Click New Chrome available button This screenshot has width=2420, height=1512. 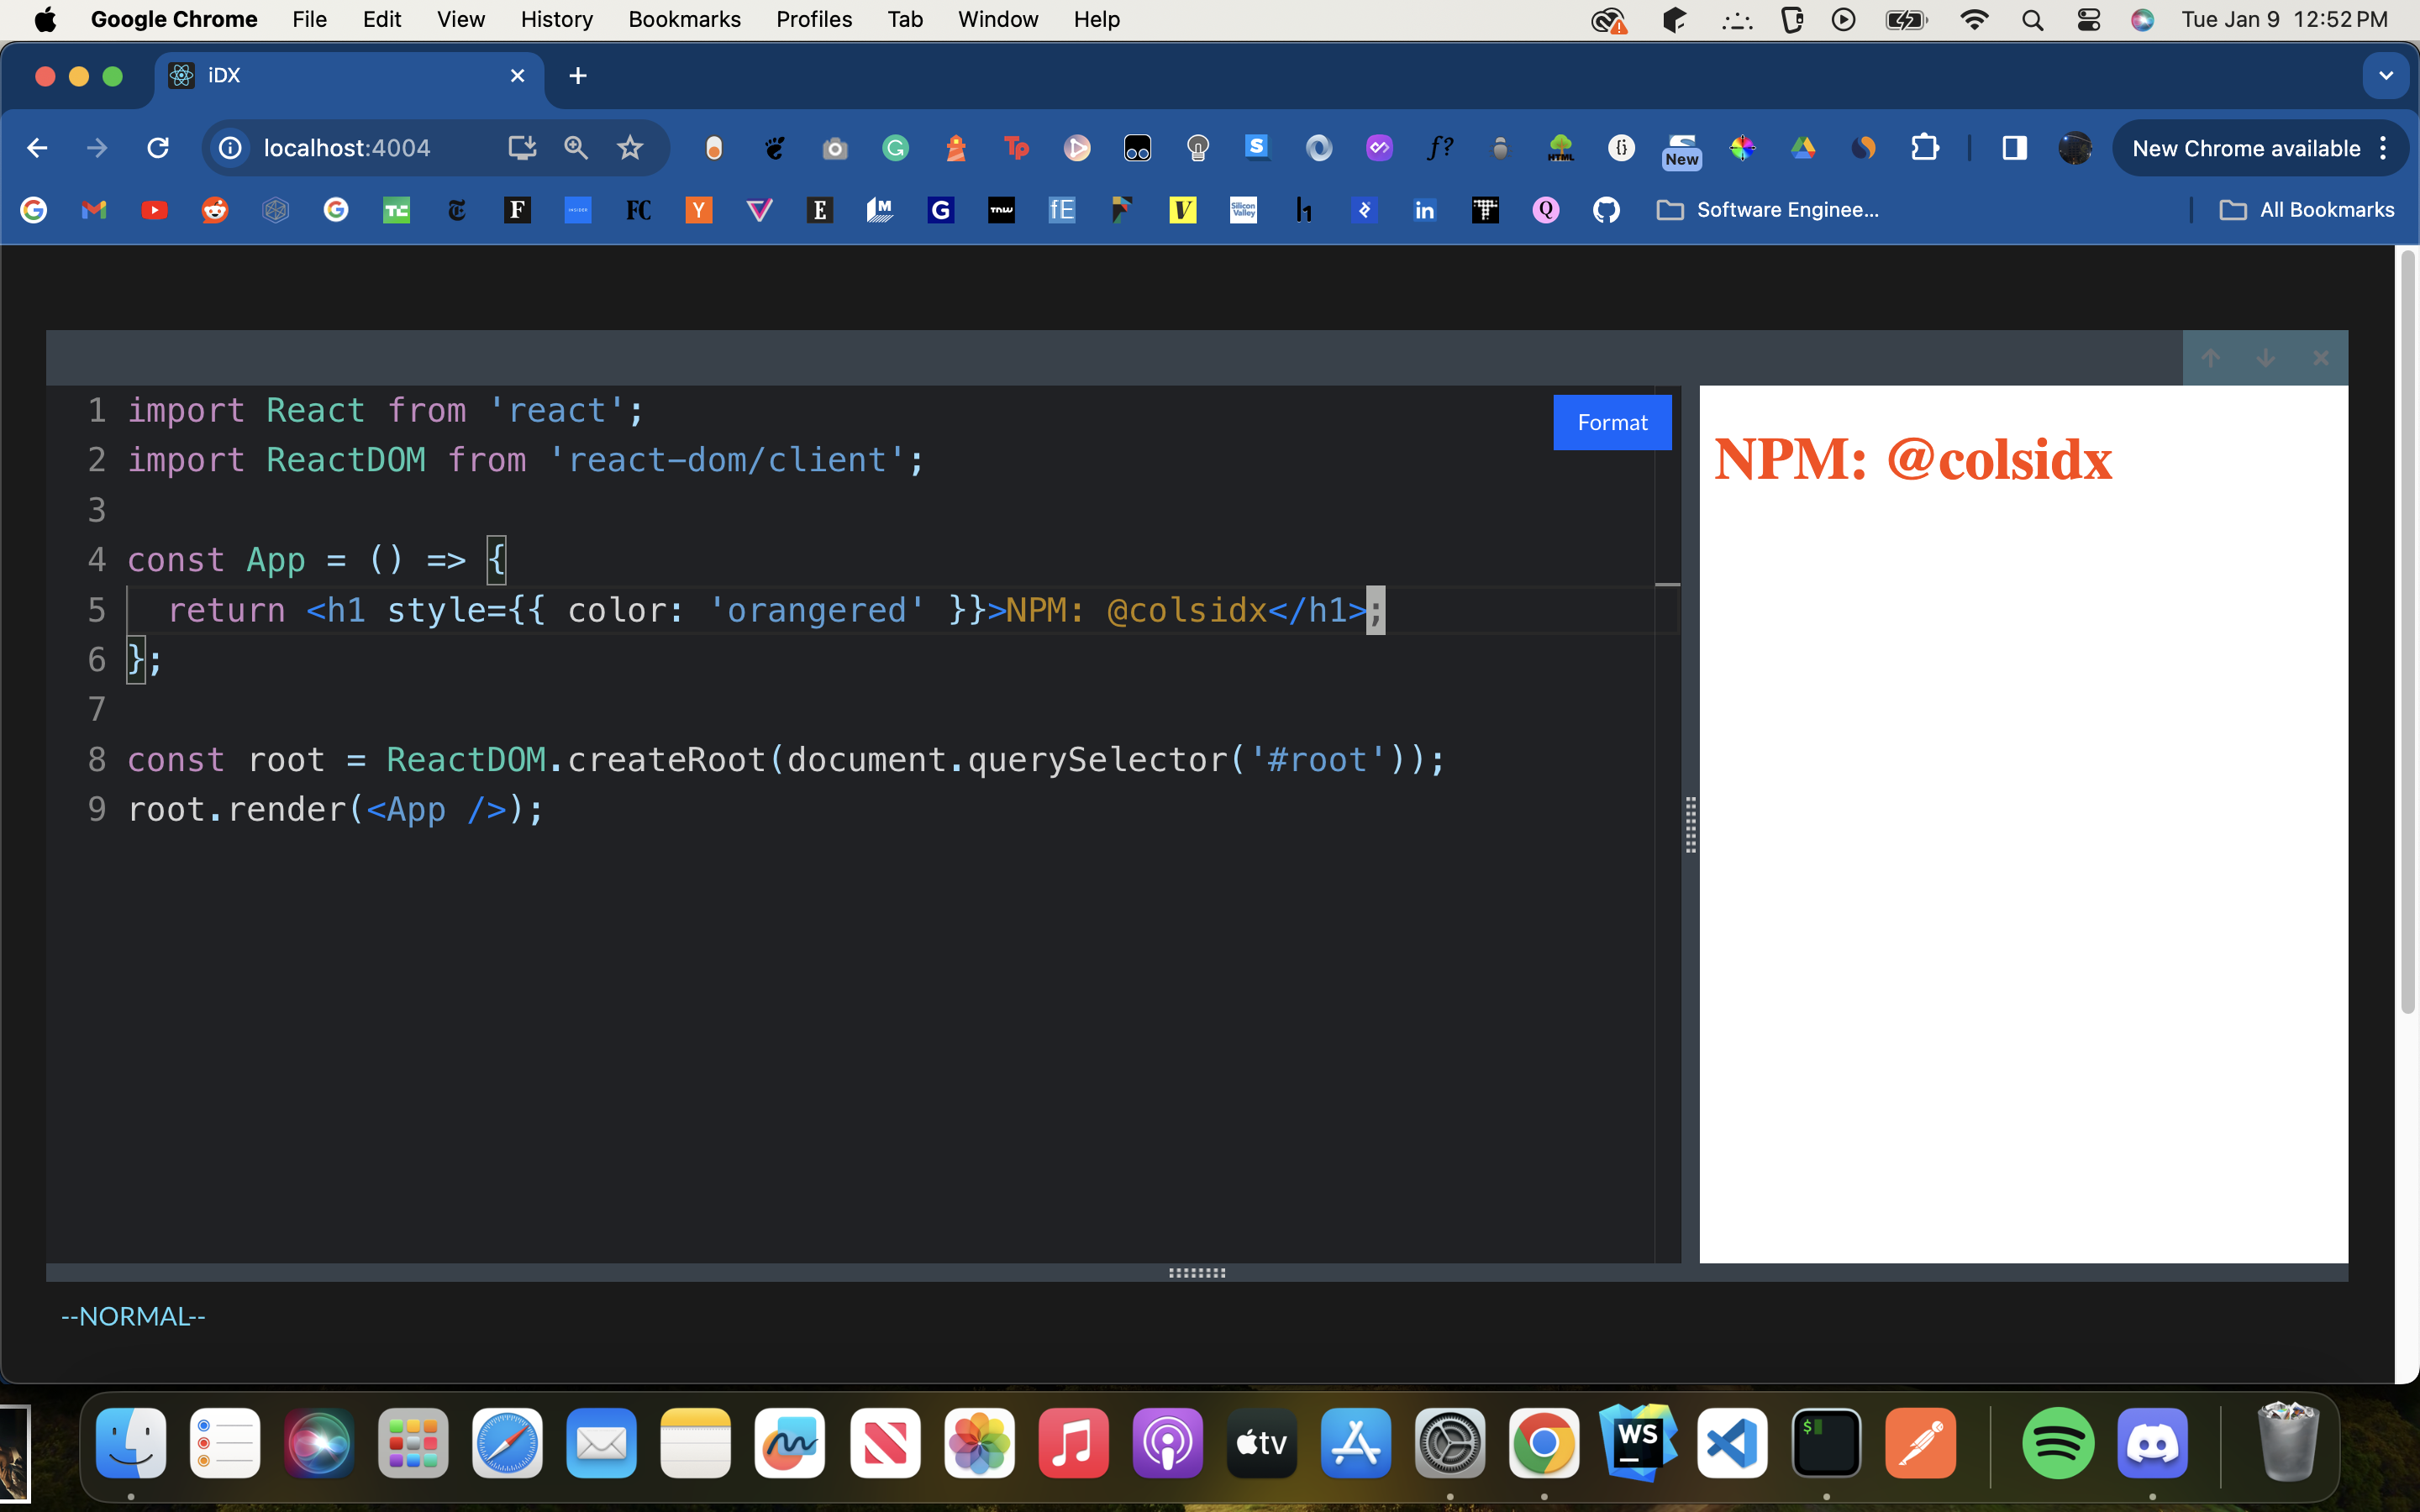2245,148
